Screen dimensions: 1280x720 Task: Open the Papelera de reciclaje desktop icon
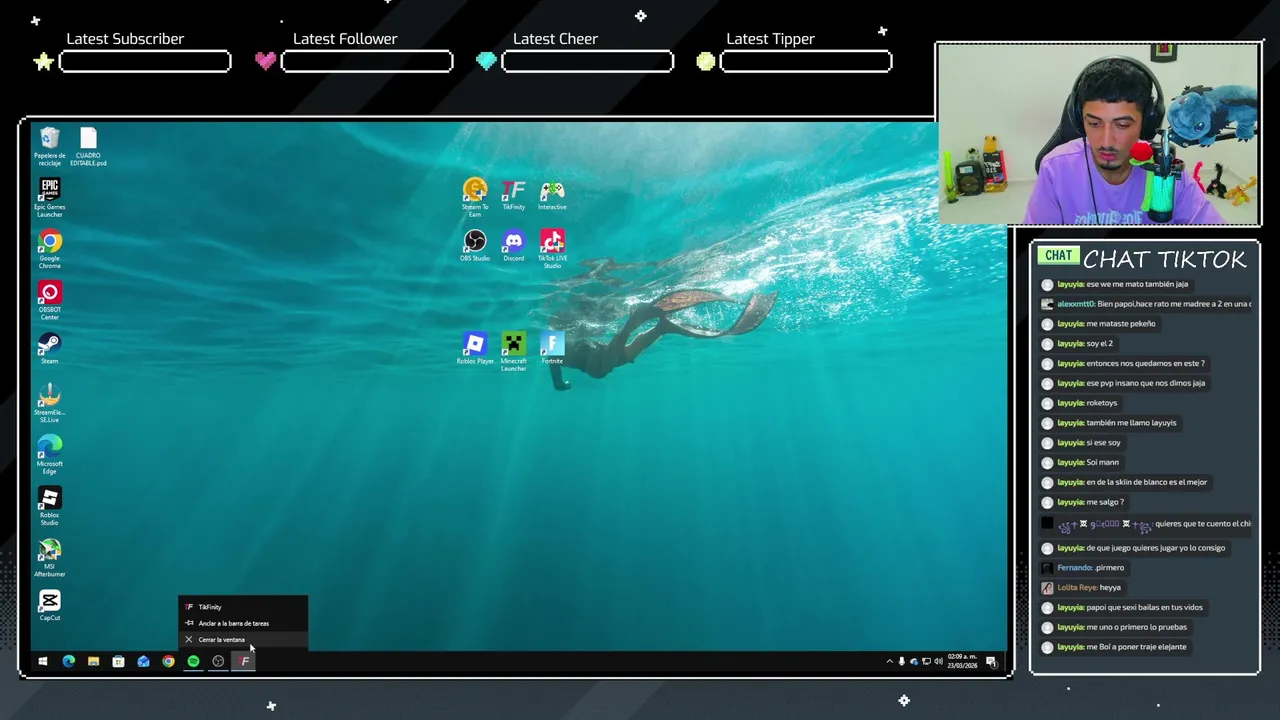point(49,145)
